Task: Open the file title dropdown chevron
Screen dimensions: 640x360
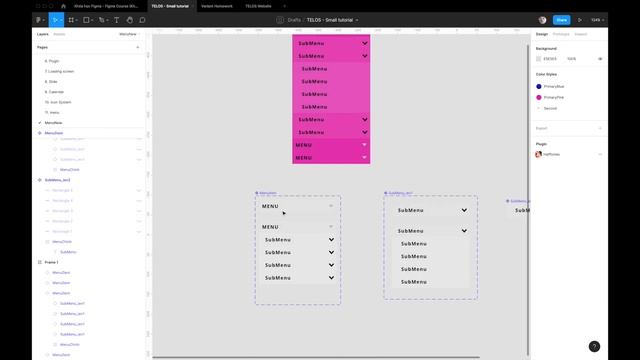Action: point(357,20)
